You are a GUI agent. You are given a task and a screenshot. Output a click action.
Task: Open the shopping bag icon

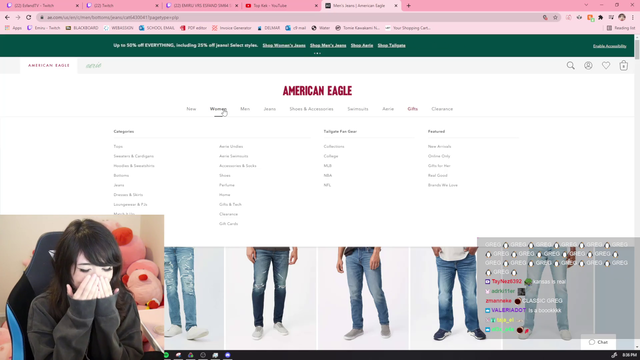click(623, 65)
